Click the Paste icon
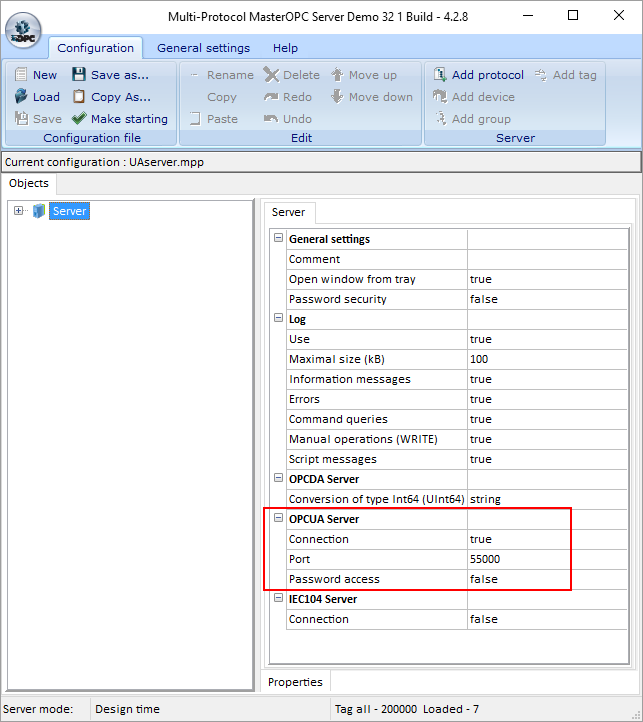 pyautogui.click(x=195, y=119)
